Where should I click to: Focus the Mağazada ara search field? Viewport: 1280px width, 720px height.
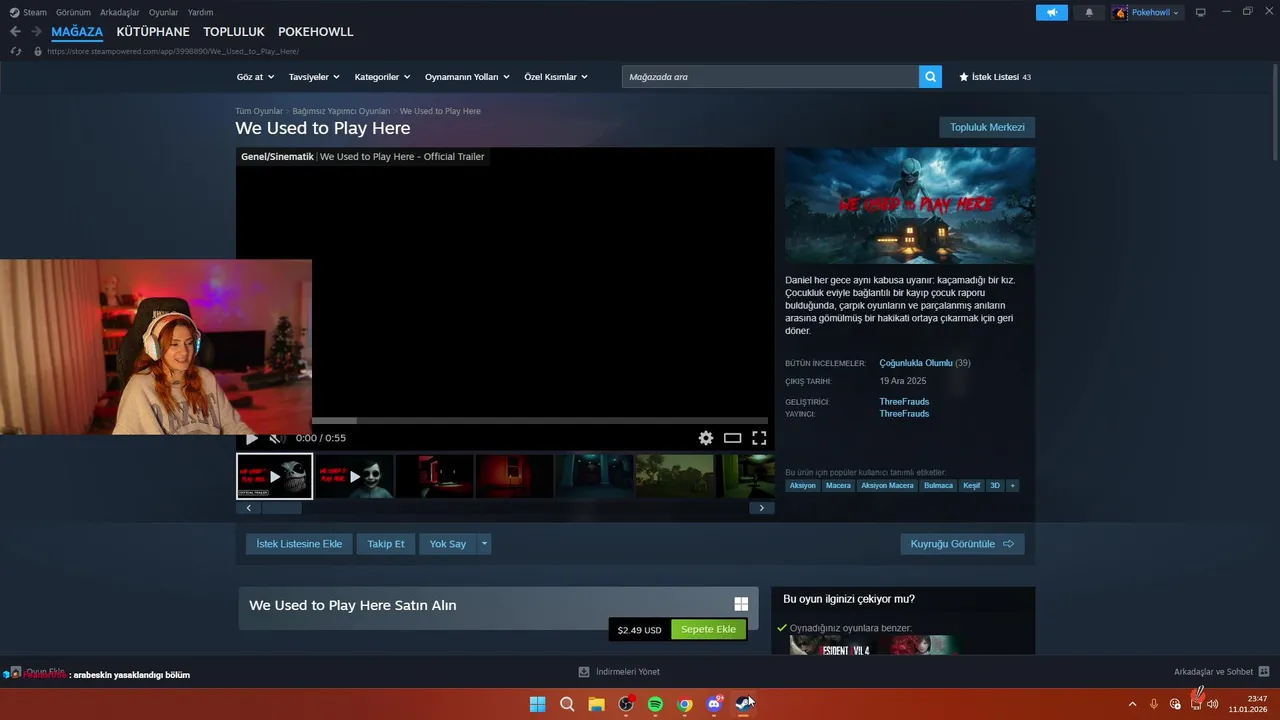point(770,77)
